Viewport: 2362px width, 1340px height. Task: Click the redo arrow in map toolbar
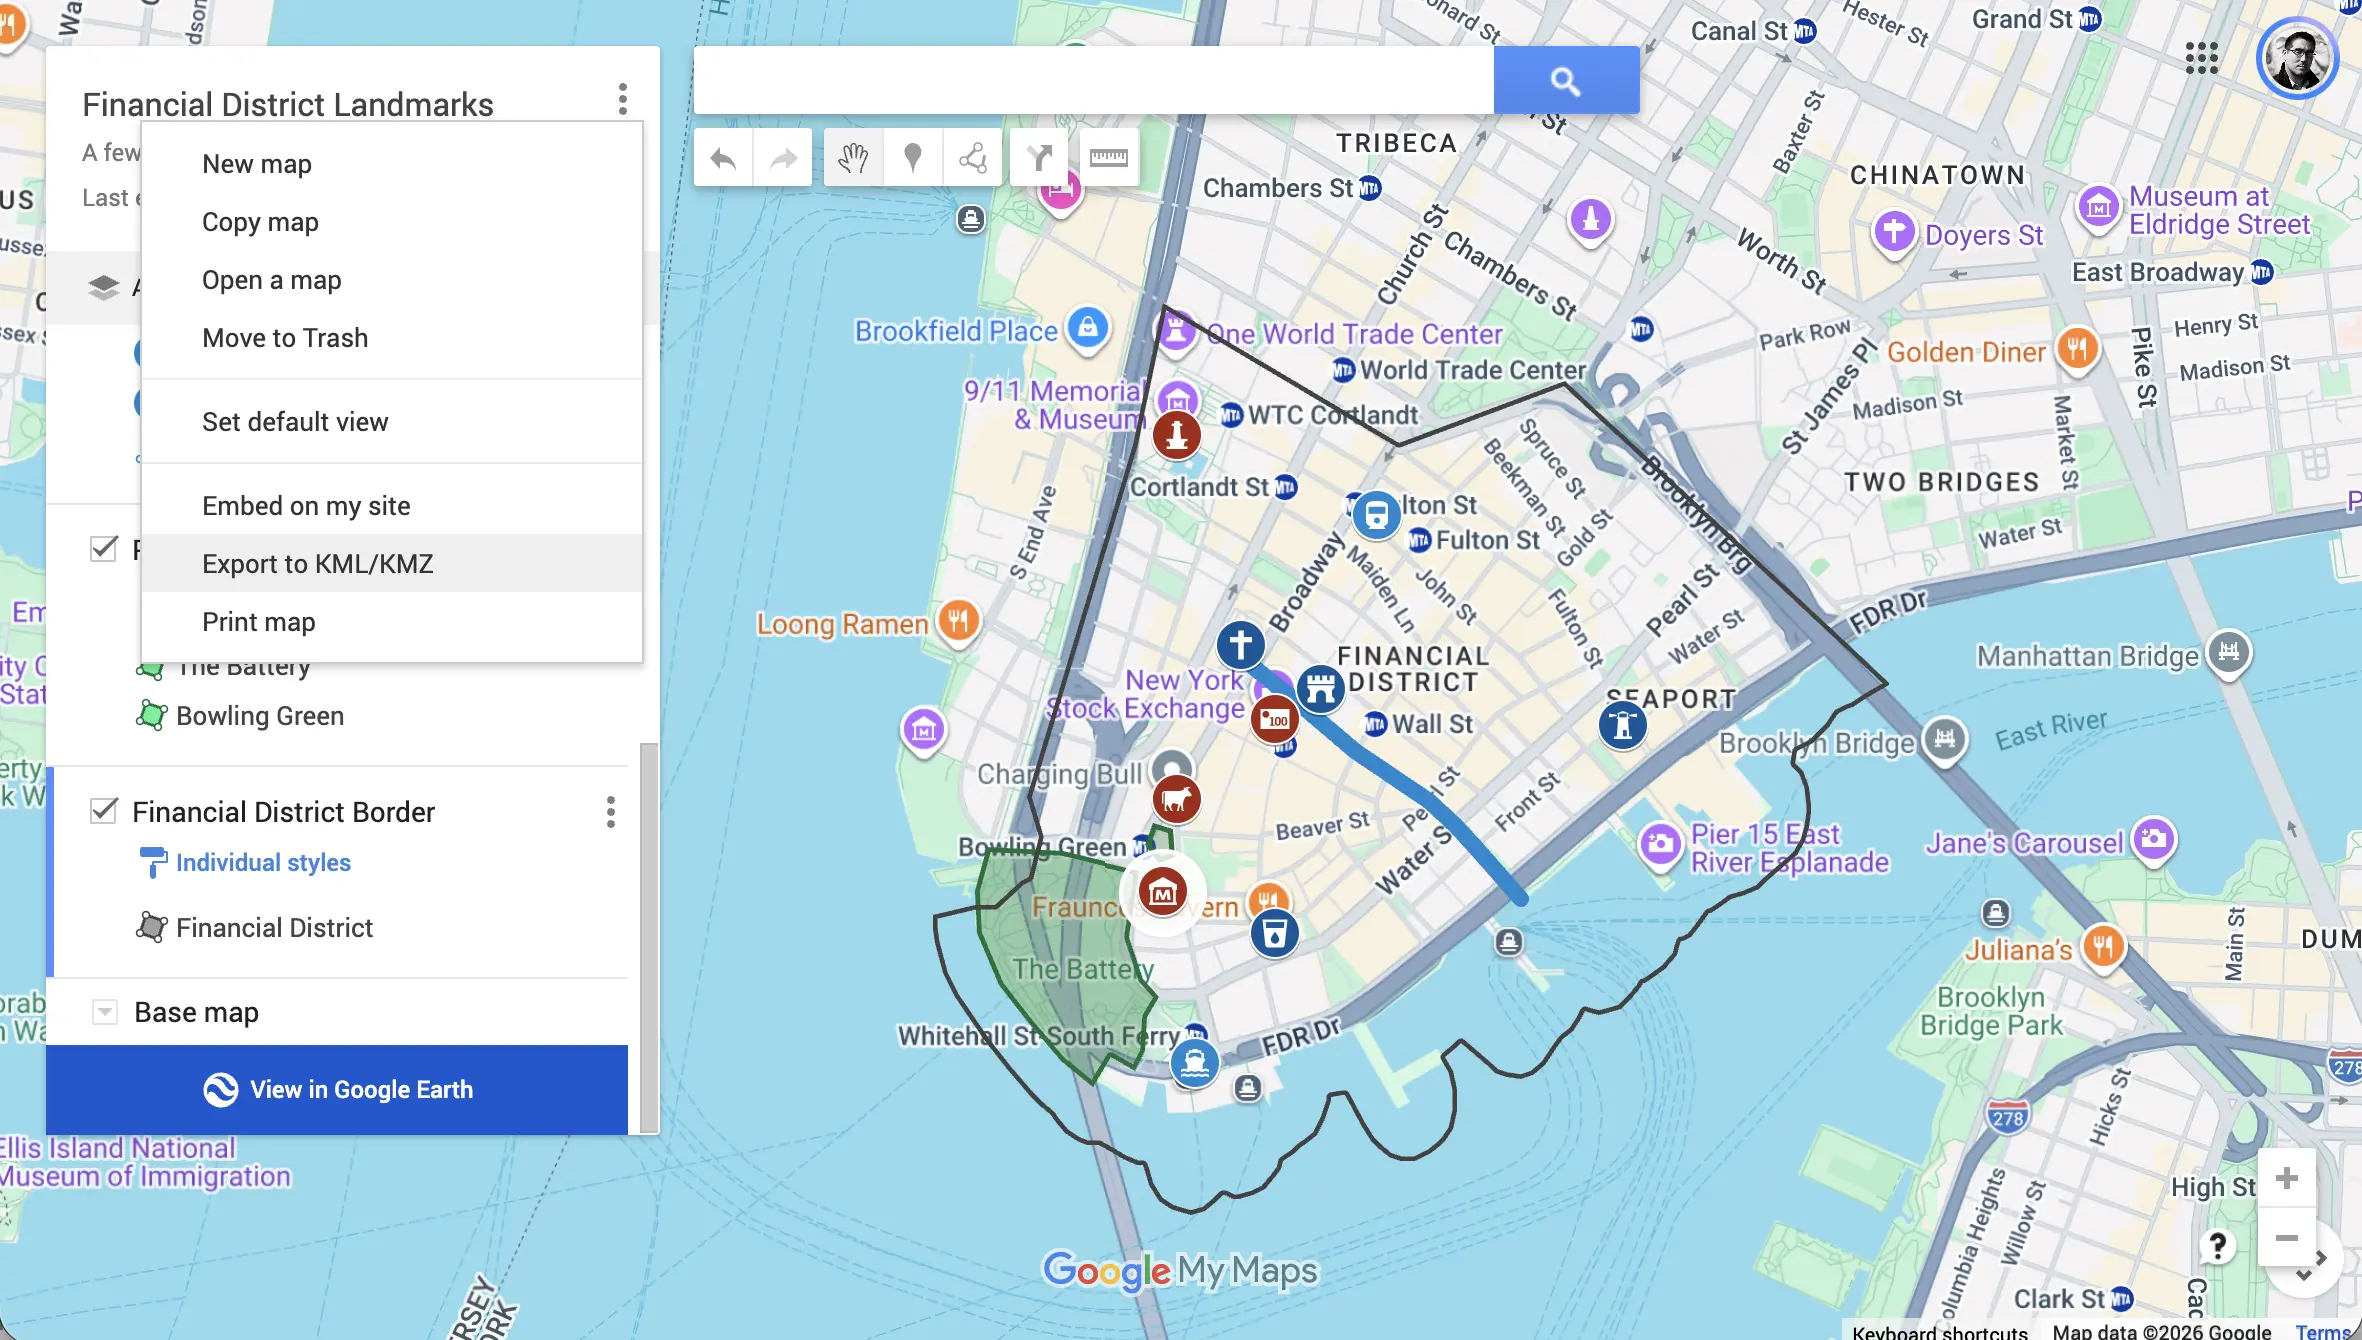point(783,158)
